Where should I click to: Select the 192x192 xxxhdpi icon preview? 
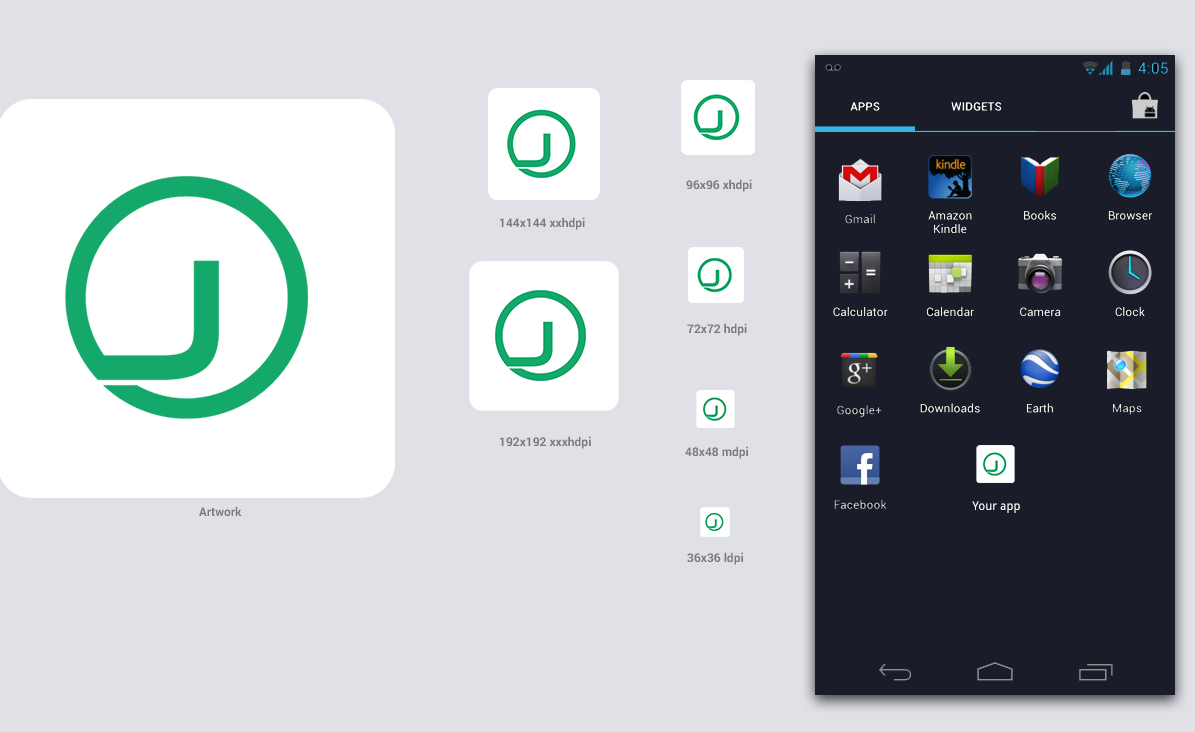click(x=543, y=336)
